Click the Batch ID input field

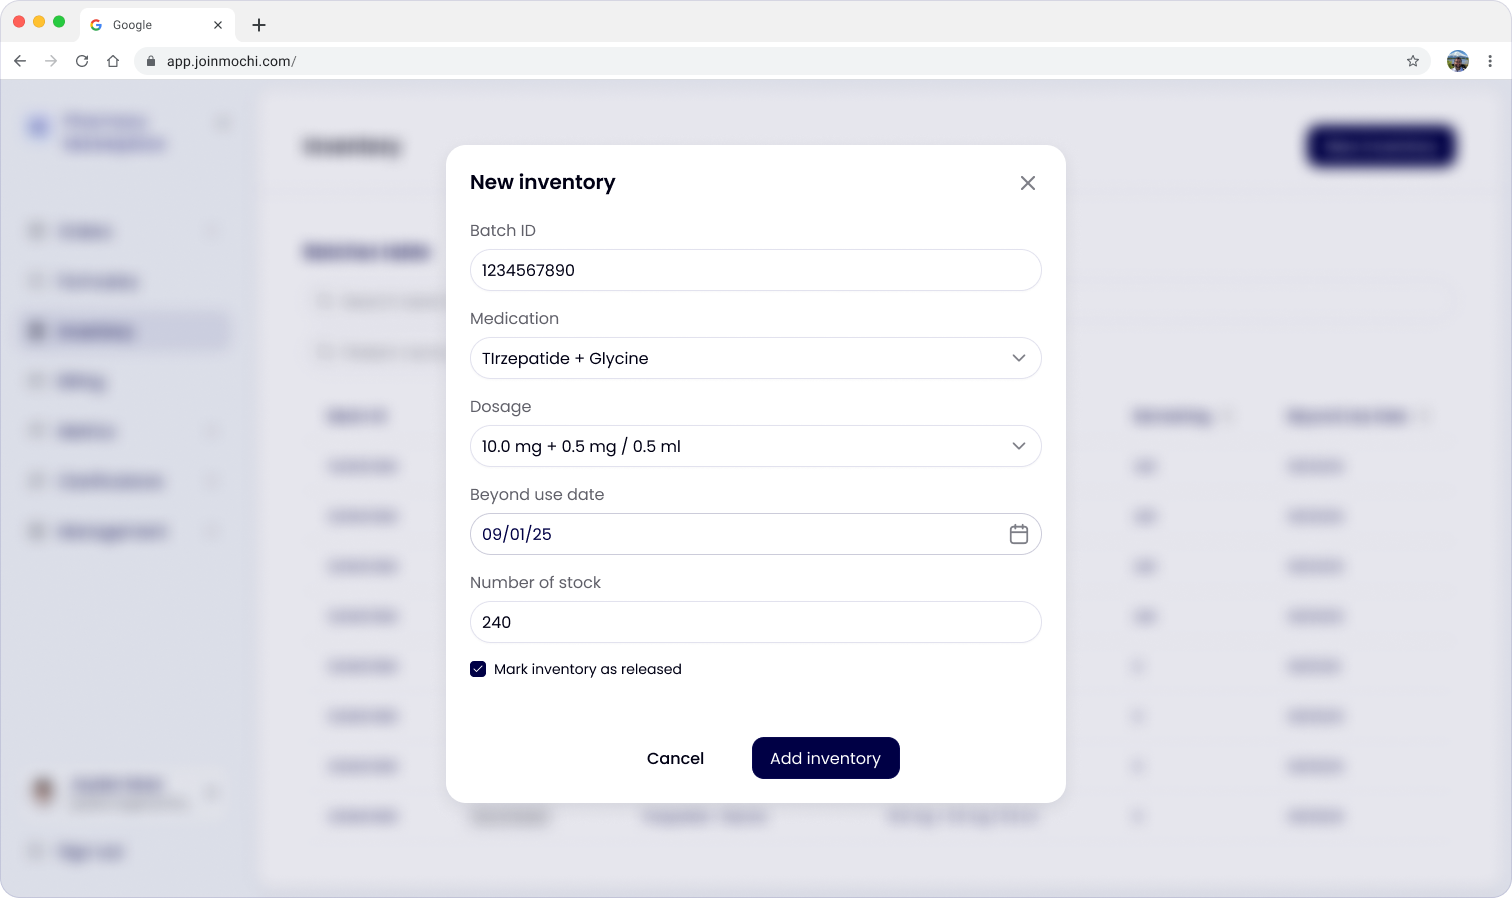(x=755, y=270)
